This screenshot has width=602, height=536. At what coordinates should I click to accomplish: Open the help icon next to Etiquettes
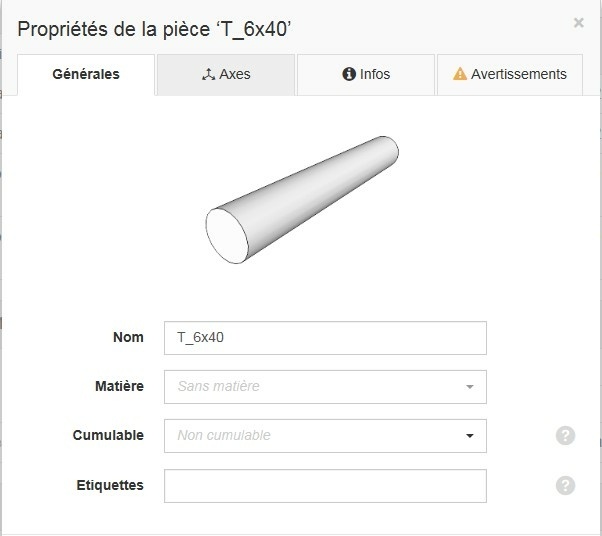click(x=565, y=485)
